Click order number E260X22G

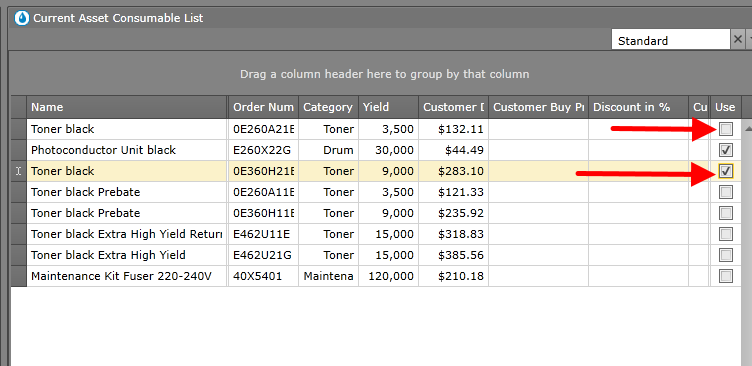[x=263, y=150]
